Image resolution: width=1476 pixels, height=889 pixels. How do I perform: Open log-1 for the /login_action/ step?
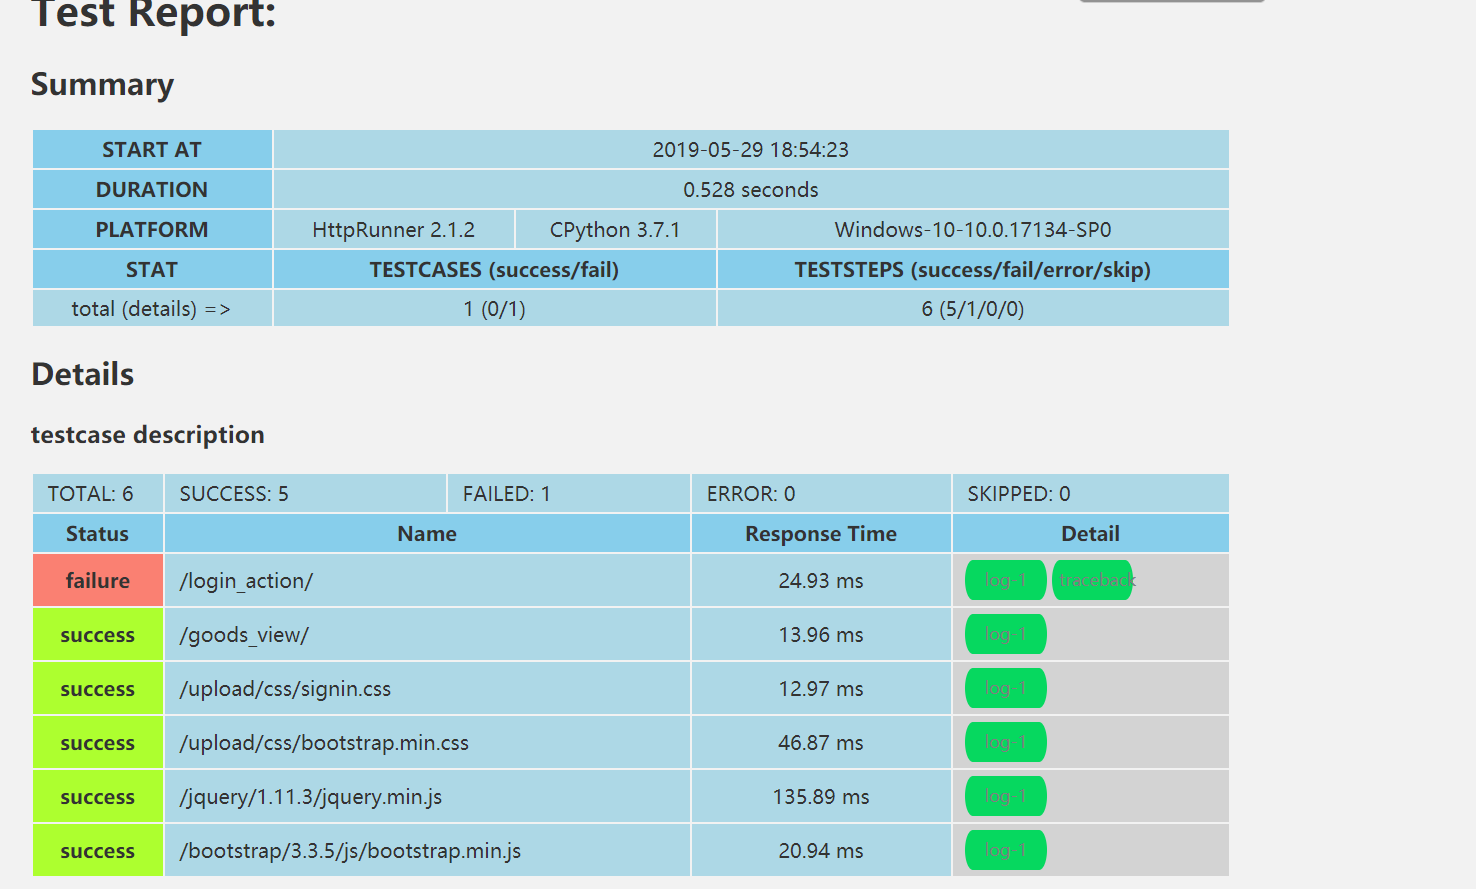1005,580
